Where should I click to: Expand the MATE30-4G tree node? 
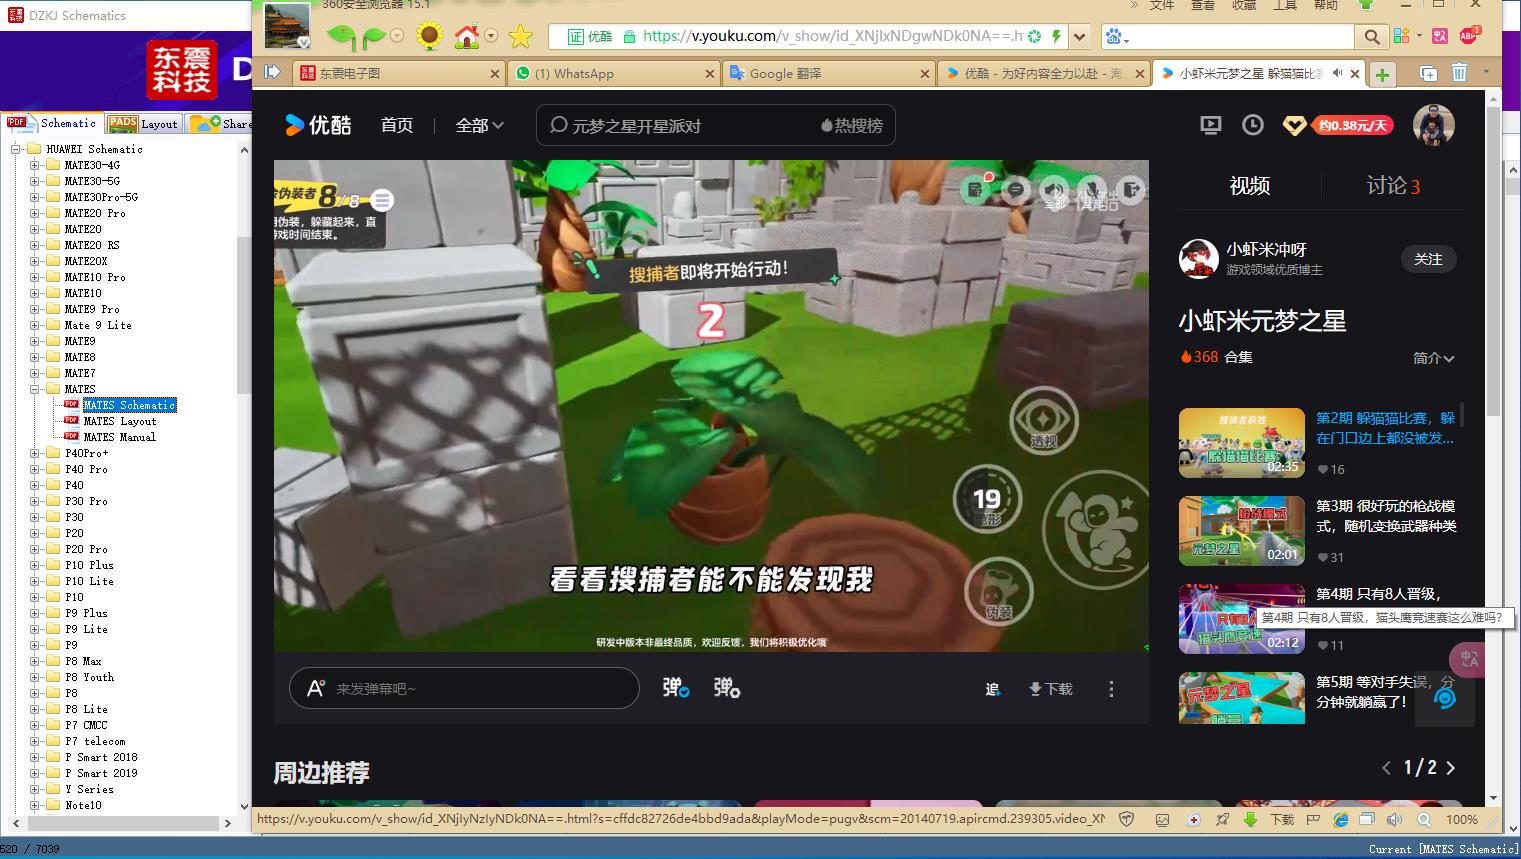pos(35,165)
